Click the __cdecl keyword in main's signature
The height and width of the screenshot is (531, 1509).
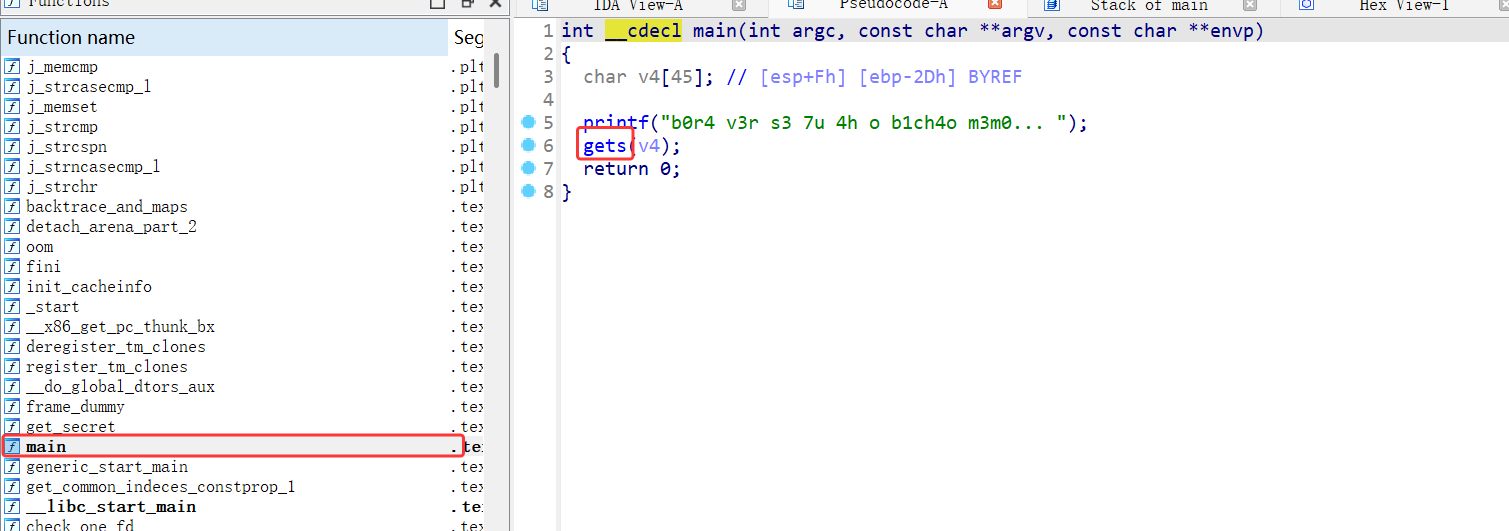[643, 31]
